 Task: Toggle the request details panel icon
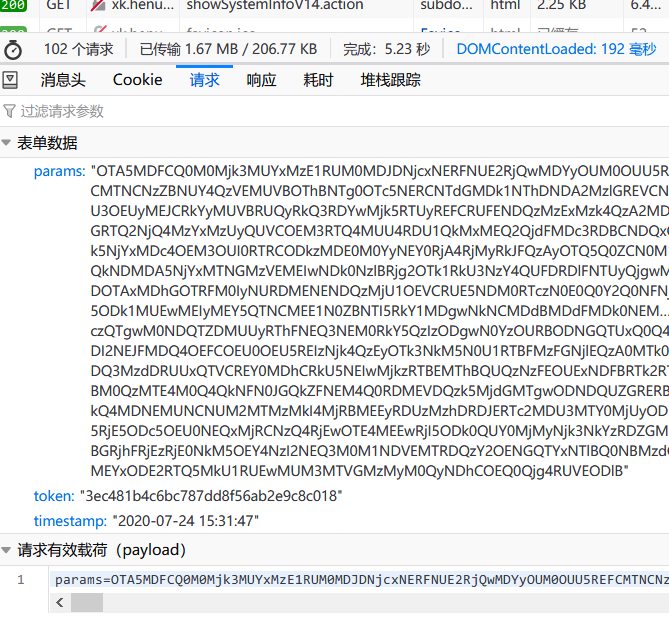pos(10,80)
